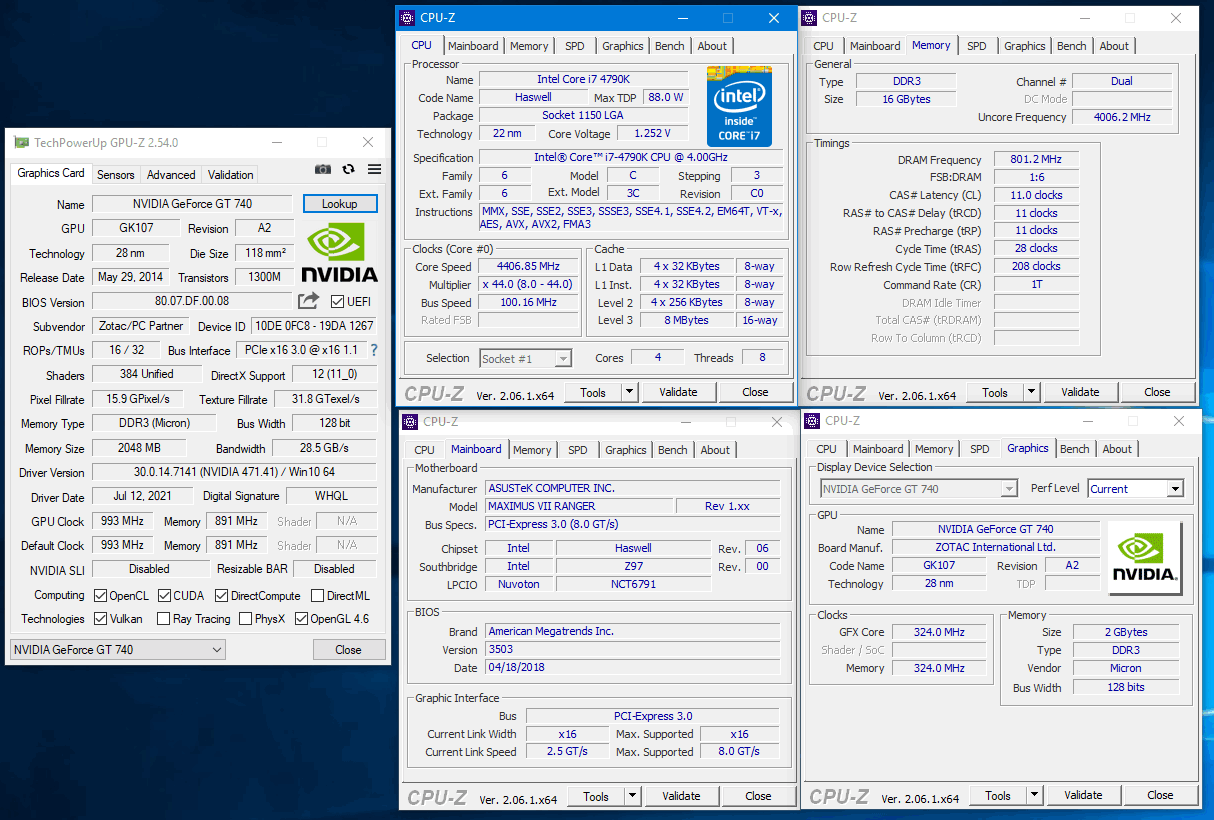The width and height of the screenshot is (1214, 820).
Task: Switch to the Advanced tab in GPU-Z
Action: [x=171, y=175]
